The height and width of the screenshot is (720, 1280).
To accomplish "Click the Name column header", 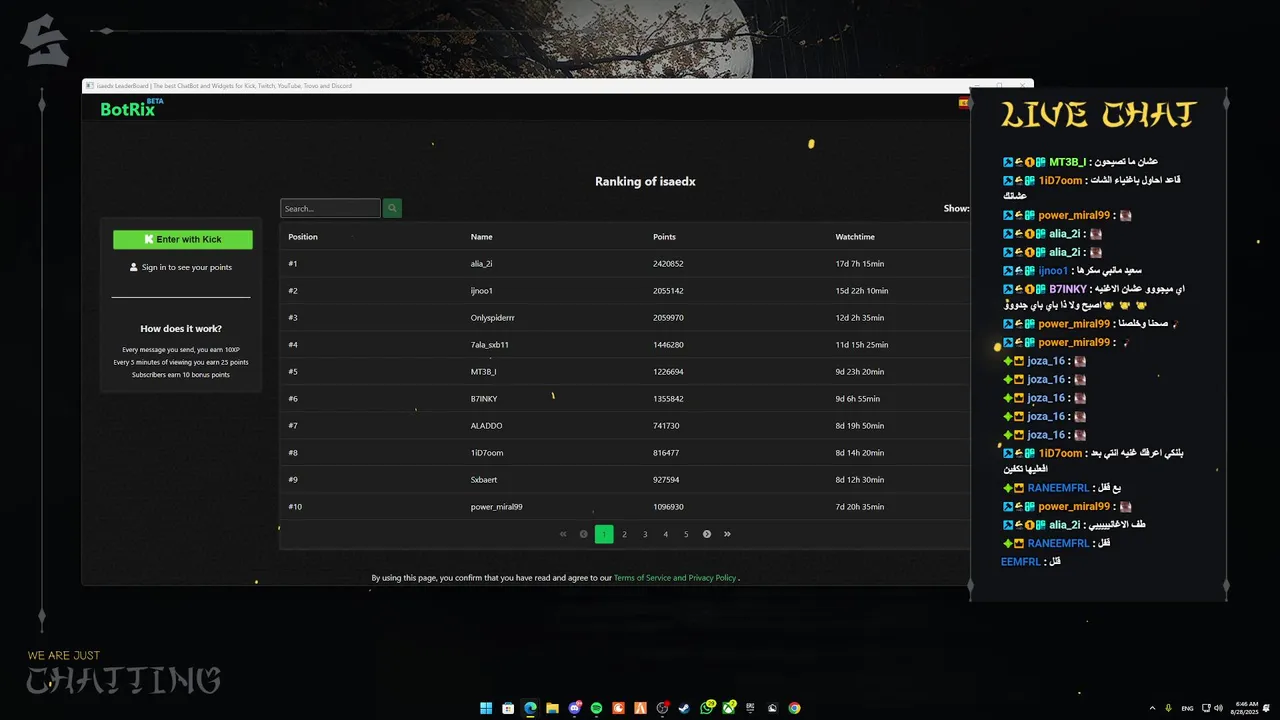I will tap(482, 237).
